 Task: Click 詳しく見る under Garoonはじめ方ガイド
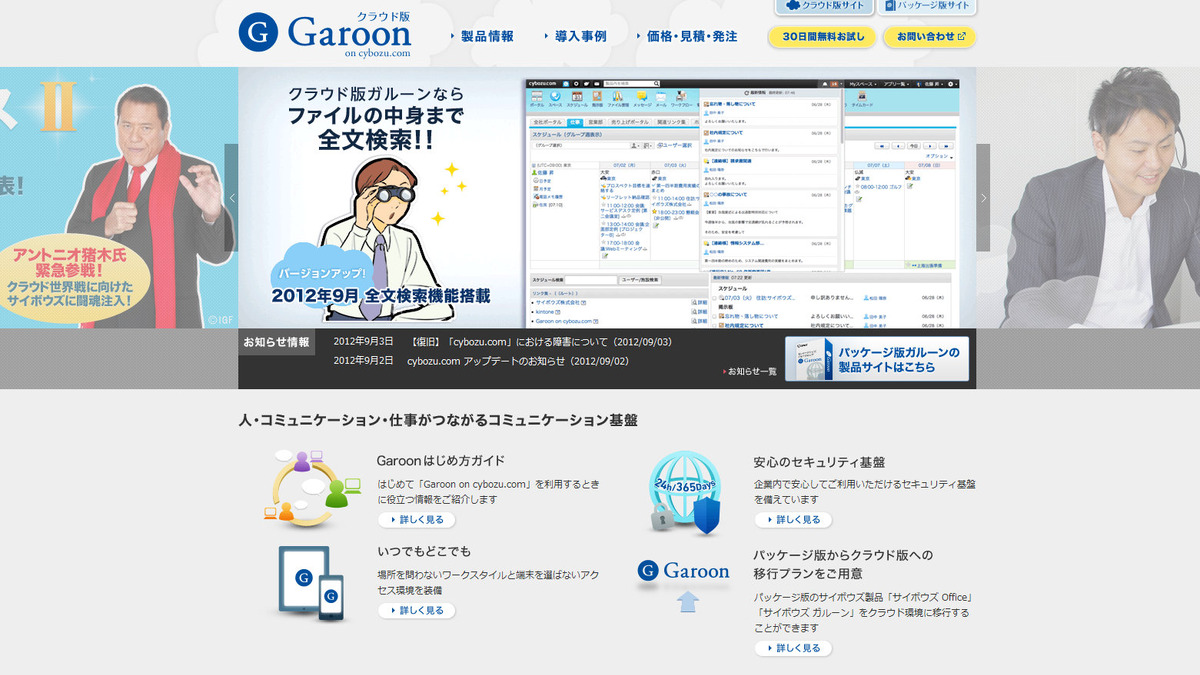point(416,520)
